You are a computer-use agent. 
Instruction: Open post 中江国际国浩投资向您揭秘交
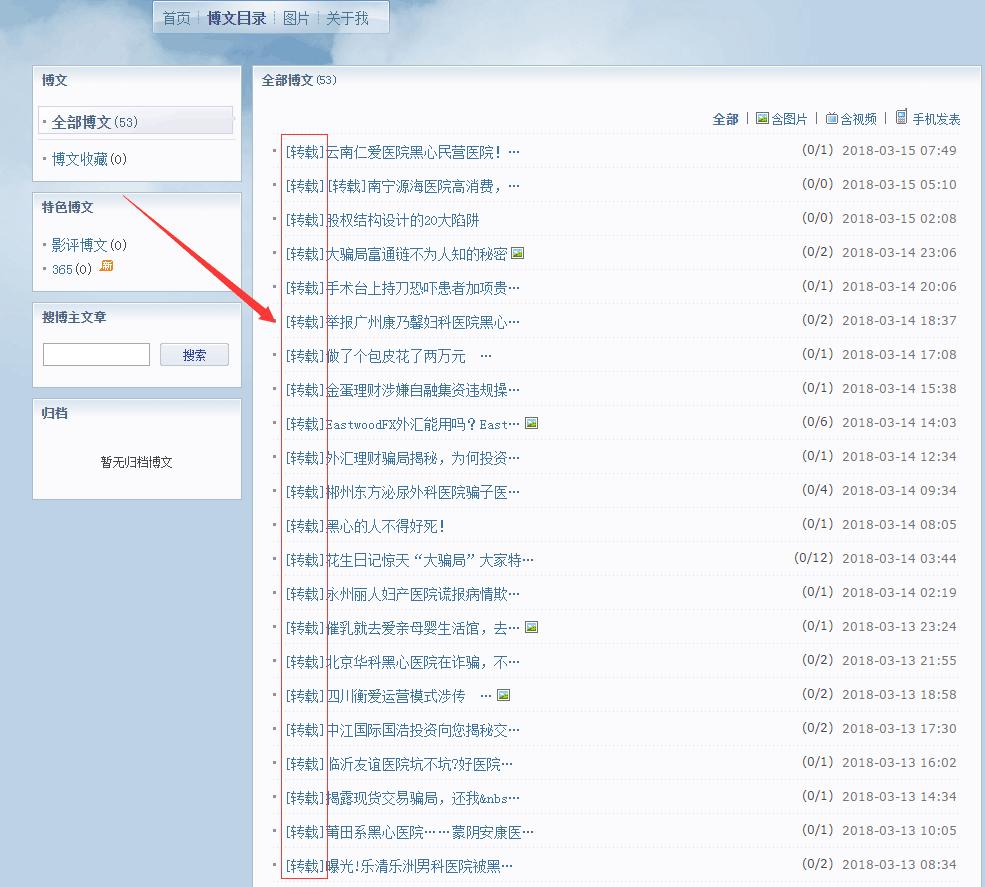pos(403,730)
